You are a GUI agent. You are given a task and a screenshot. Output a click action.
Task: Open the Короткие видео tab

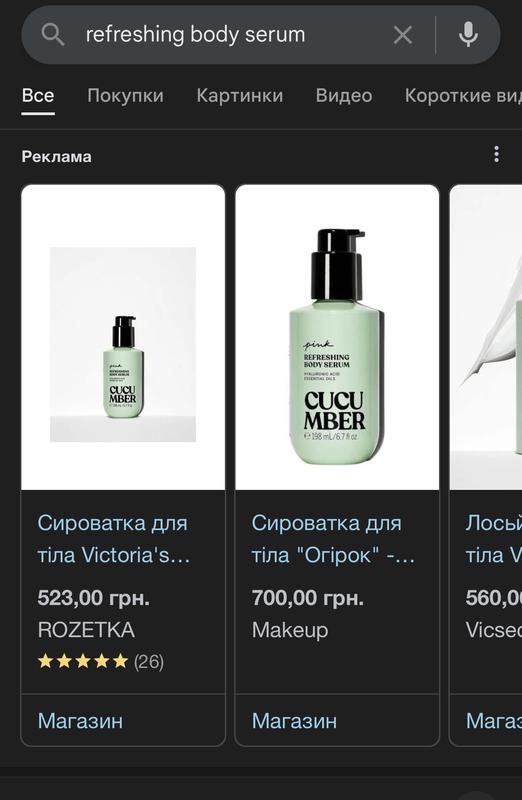click(x=463, y=95)
